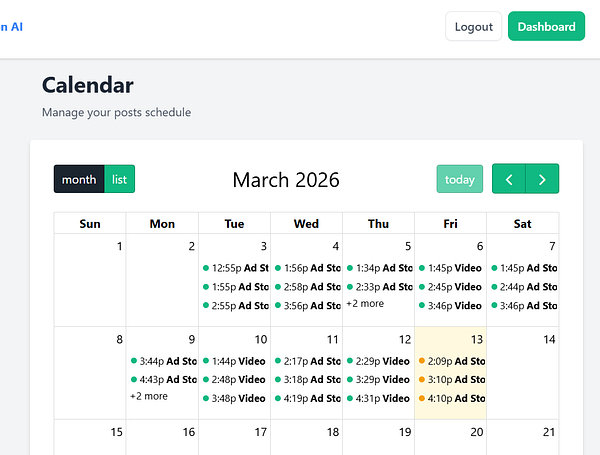Go to previous month with left chevron
This screenshot has height=455, width=600.
[x=509, y=179]
